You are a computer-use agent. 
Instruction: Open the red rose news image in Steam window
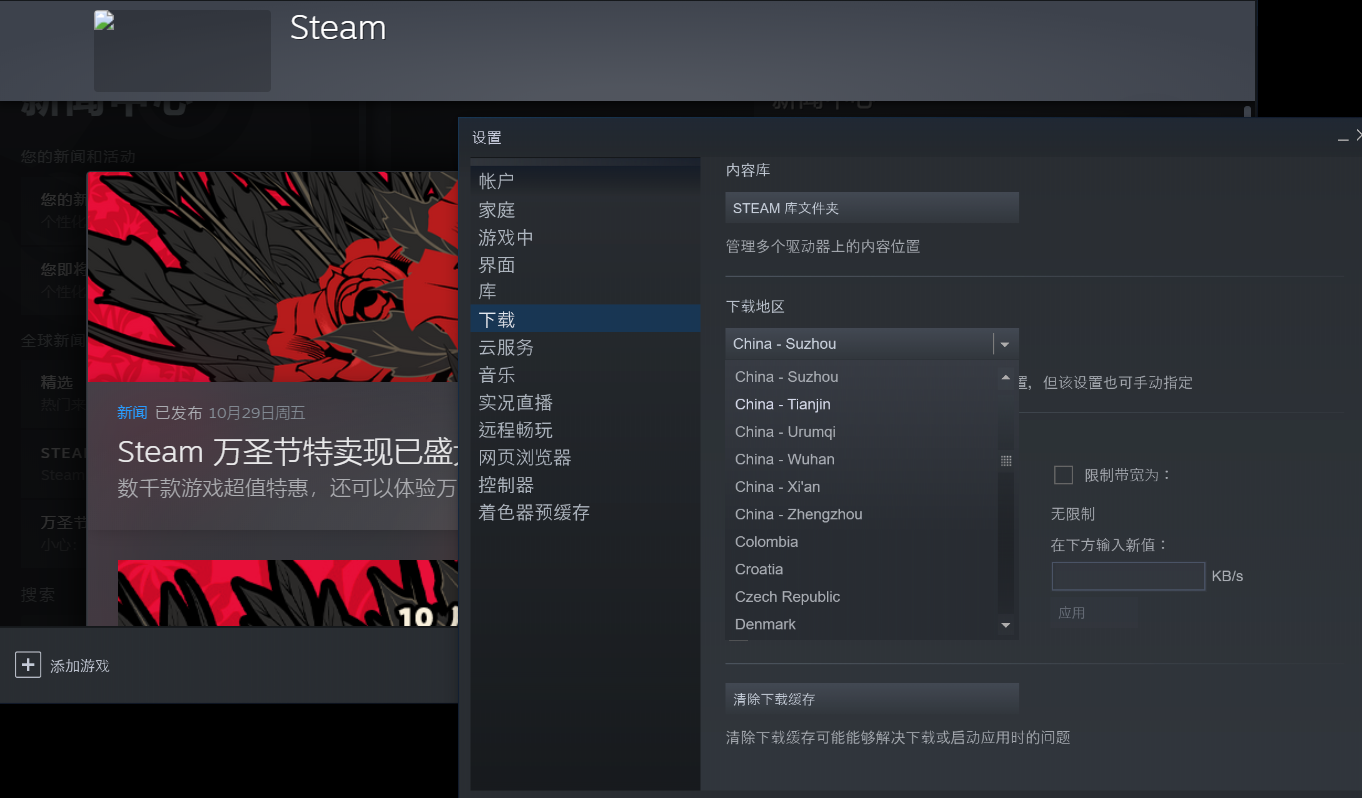272,277
